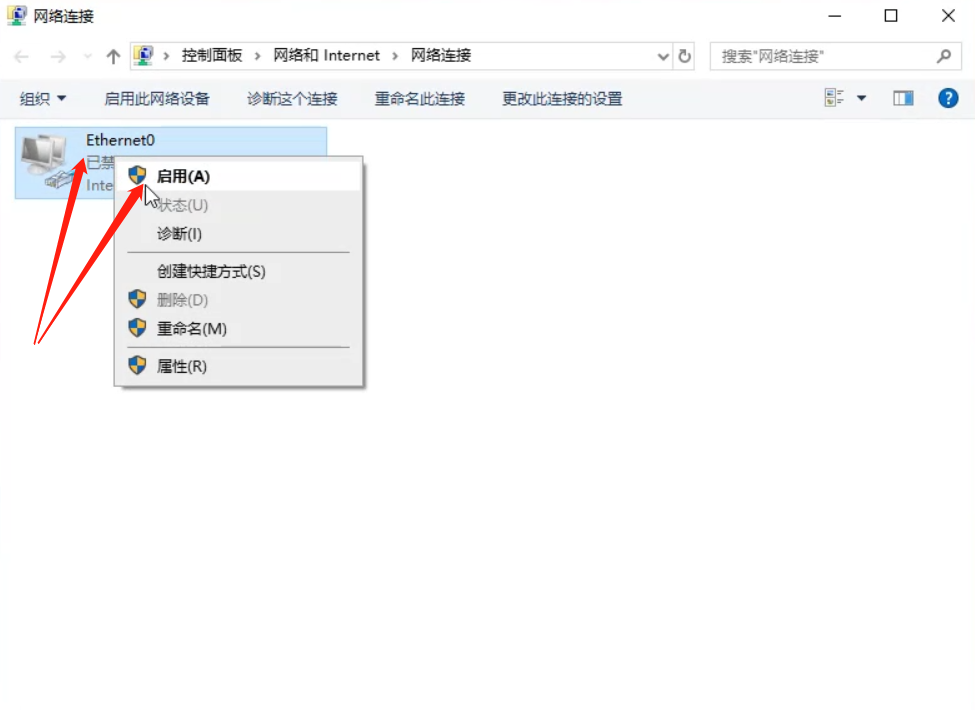Expand the view options dropdown arrow

pyautogui.click(x=861, y=98)
